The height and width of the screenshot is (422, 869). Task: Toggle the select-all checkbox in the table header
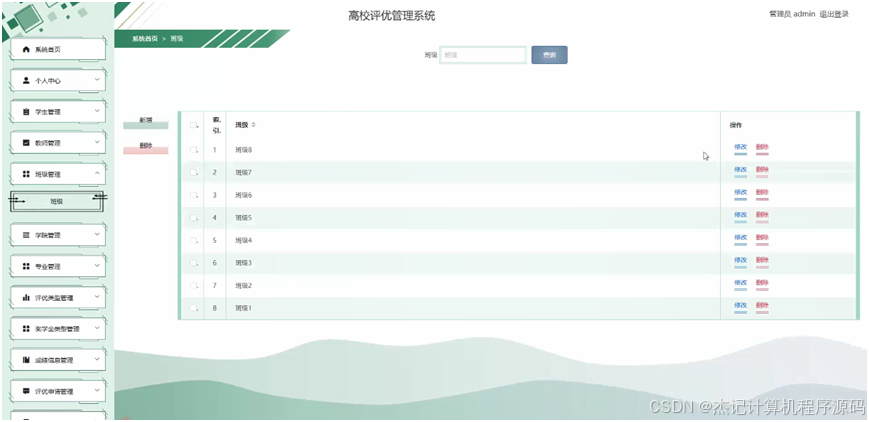point(193,125)
